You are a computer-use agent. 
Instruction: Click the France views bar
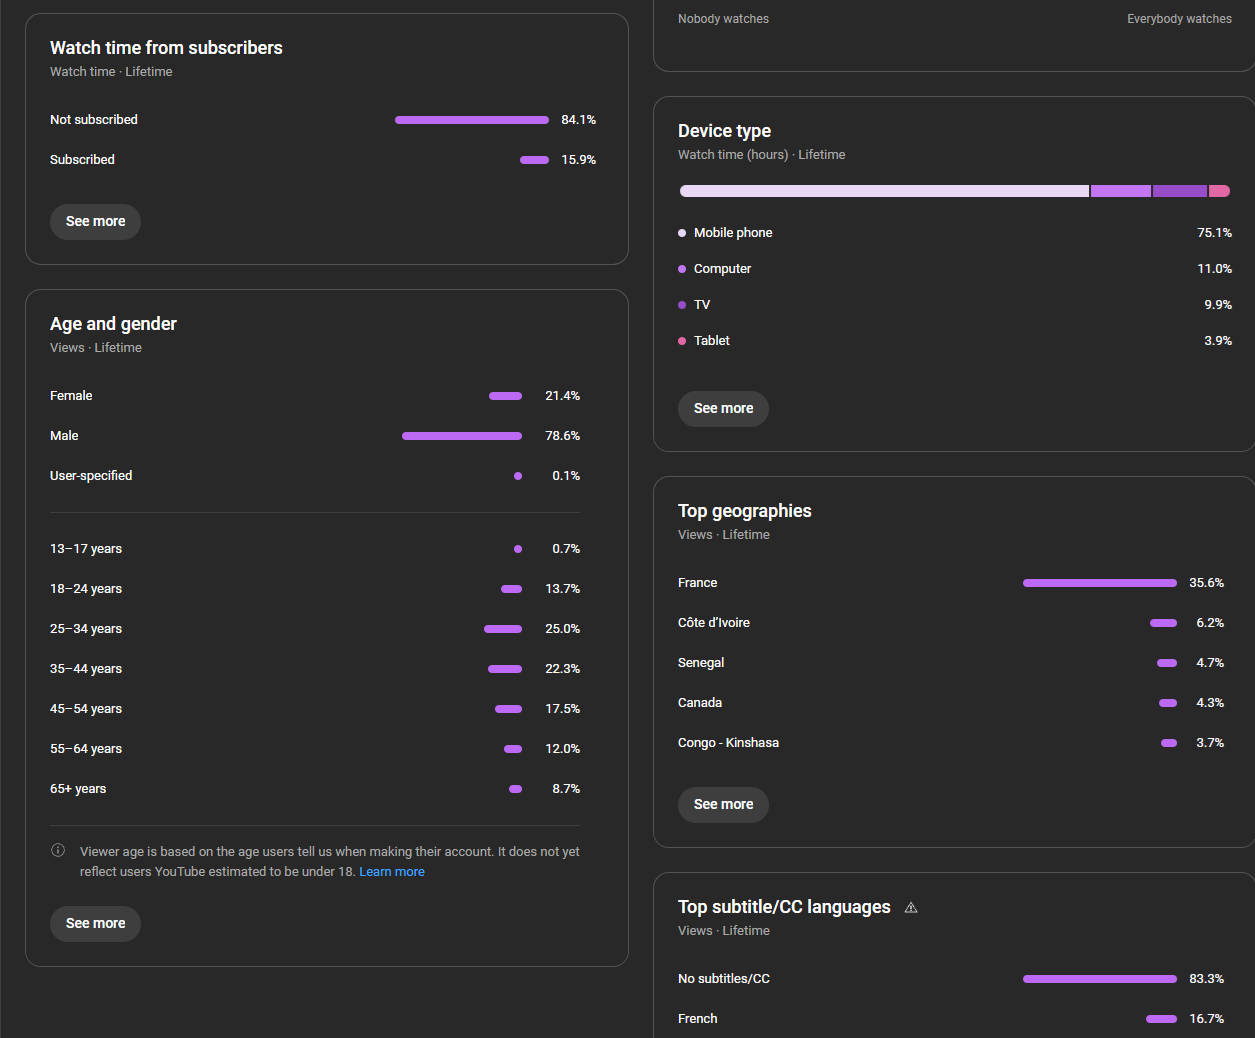1099,583
